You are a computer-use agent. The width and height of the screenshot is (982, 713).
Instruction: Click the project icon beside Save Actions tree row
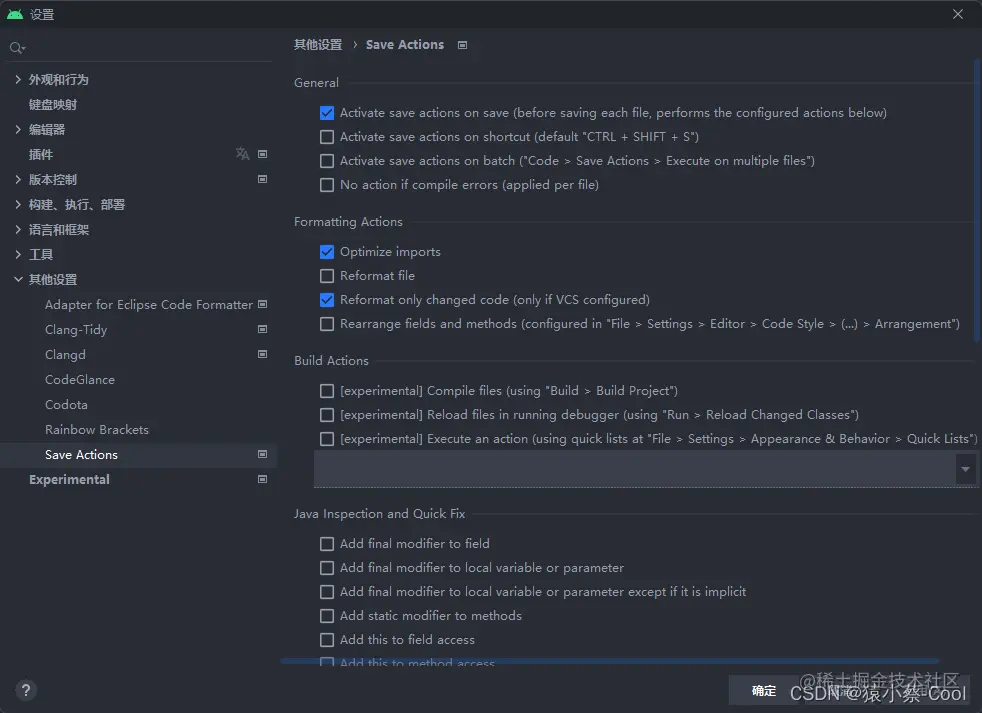coord(262,455)
